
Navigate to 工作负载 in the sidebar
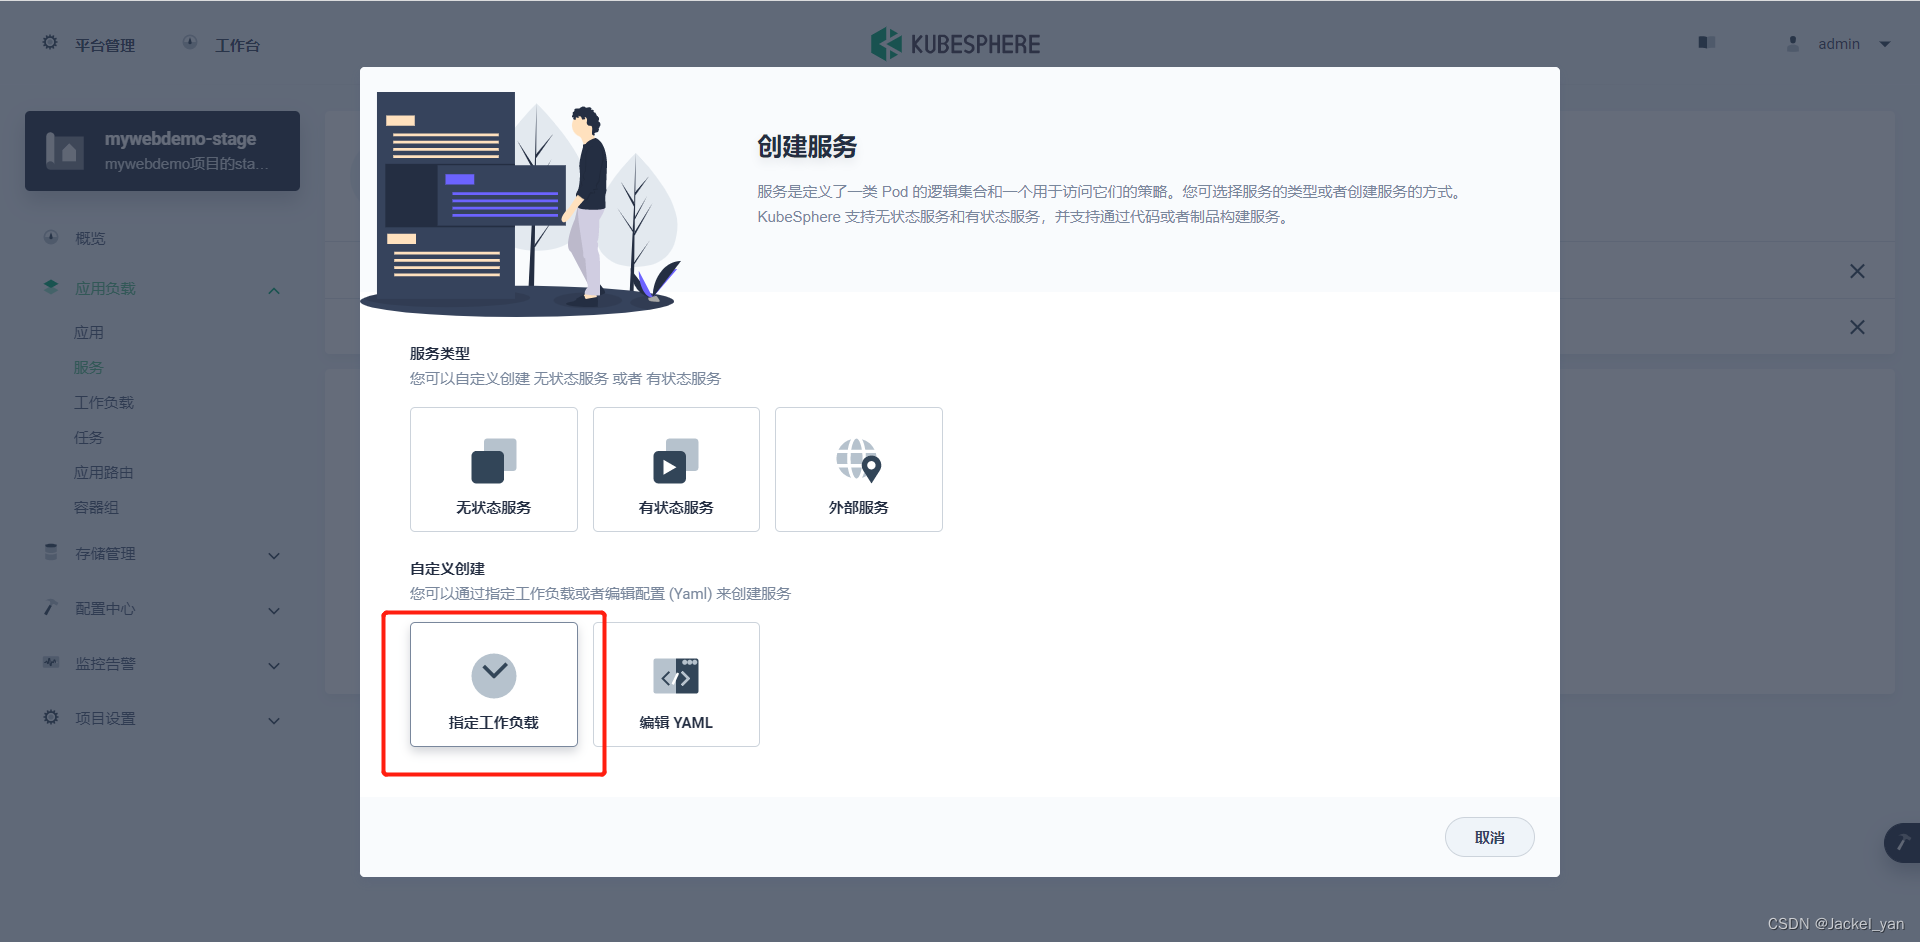[x=104, y=402]
